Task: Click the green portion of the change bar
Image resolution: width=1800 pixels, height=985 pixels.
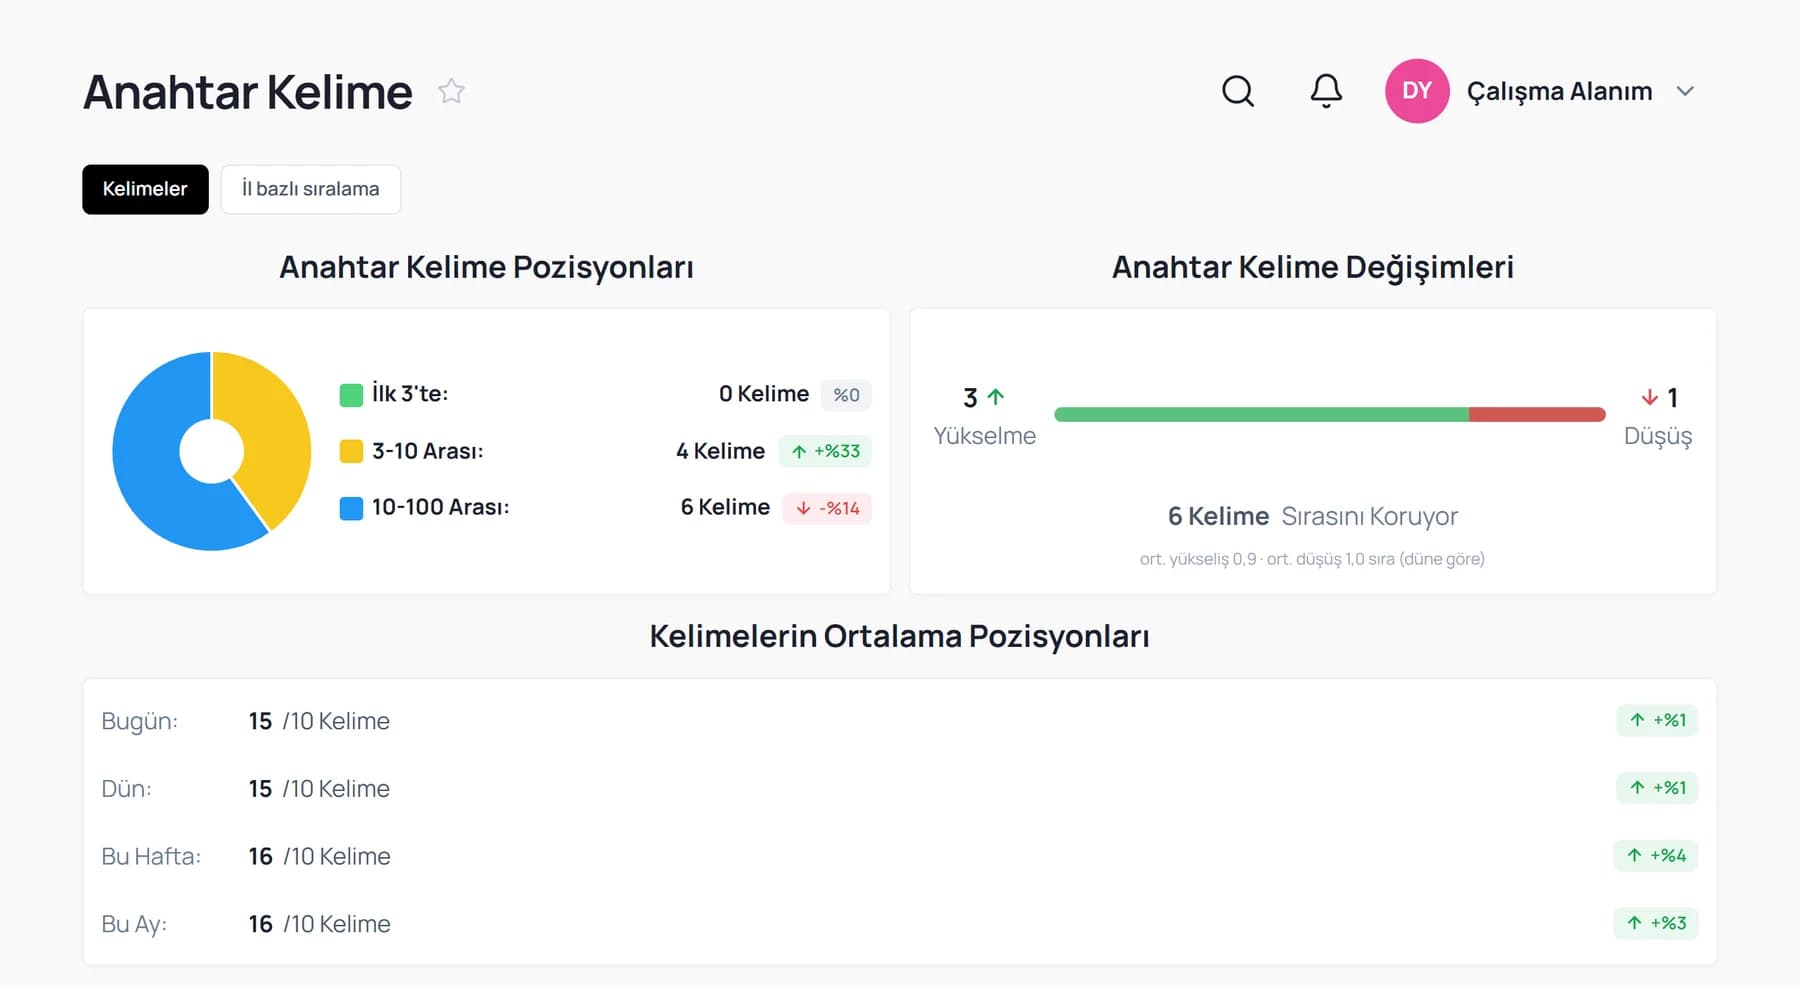Action: 1261,414
